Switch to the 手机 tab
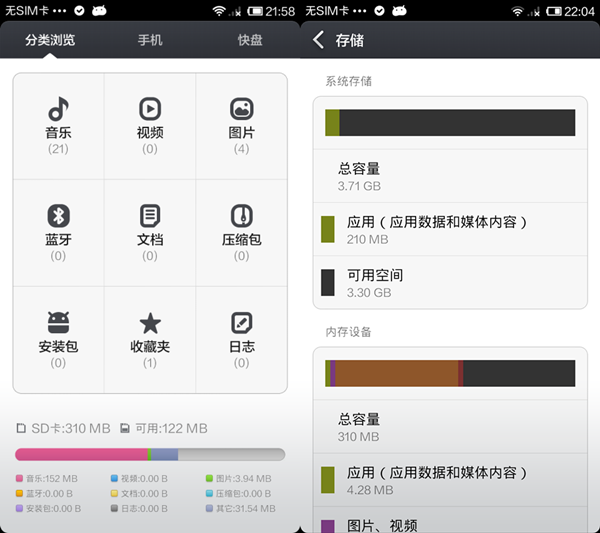This screenshot has height=533, width=600. tap(150, 41)
